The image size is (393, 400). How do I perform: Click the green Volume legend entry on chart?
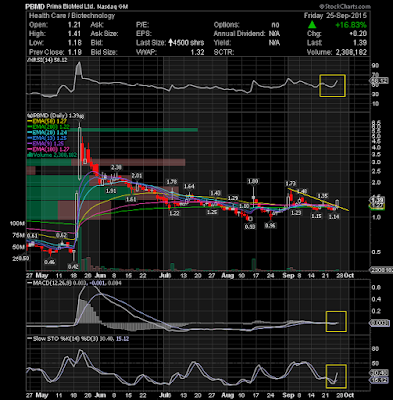click(x=52, y=155)
